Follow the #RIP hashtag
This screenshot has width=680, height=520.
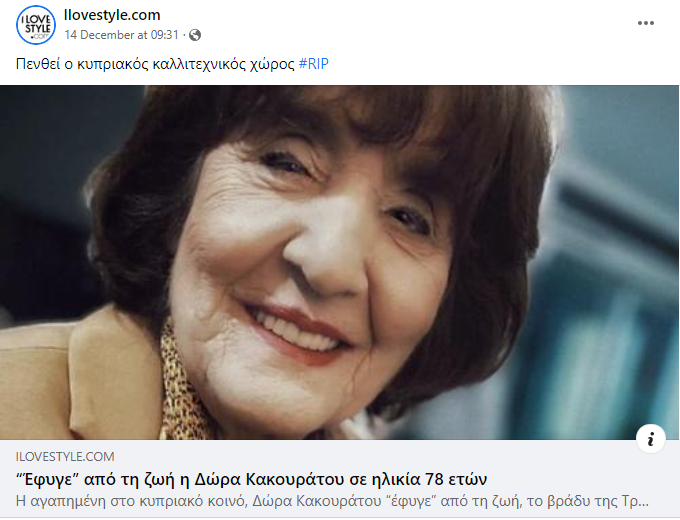314,64
